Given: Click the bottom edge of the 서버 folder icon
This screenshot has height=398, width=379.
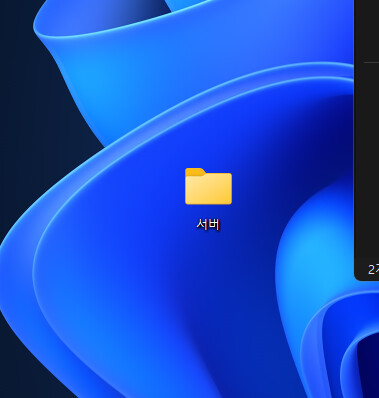Looking at the screenshot, I should 208,203.
